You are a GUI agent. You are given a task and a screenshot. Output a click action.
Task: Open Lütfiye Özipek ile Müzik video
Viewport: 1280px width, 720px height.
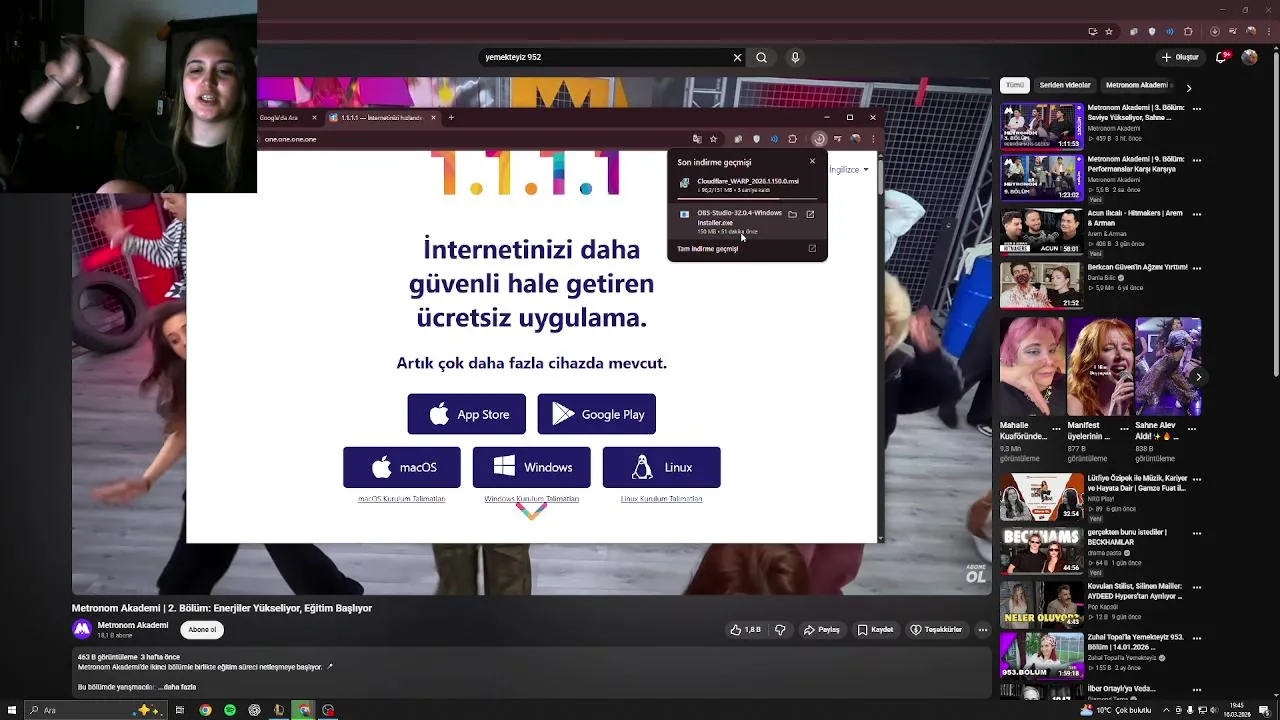pyautogui.click(x=1042, y=497)
